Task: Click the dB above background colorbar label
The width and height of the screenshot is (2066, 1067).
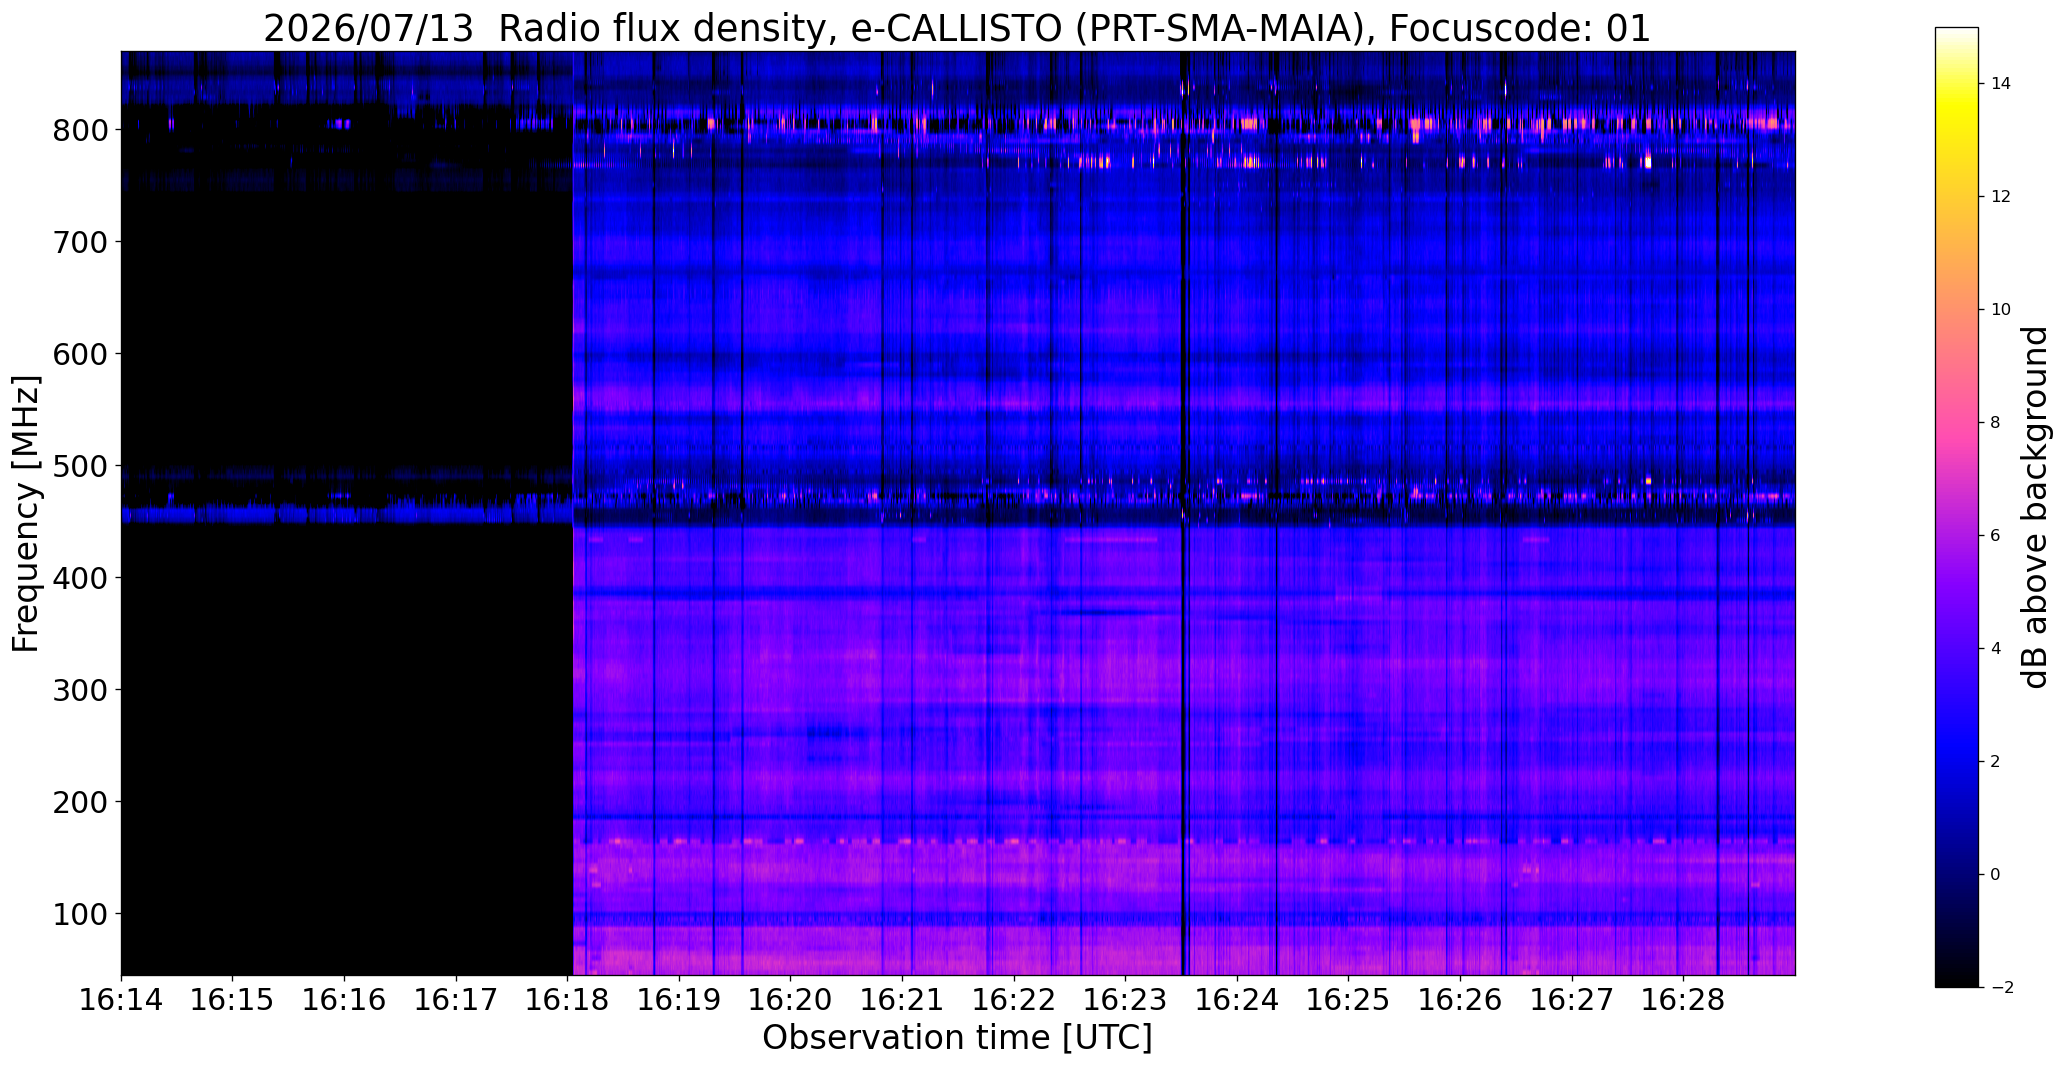Action: pos(2035,507)
